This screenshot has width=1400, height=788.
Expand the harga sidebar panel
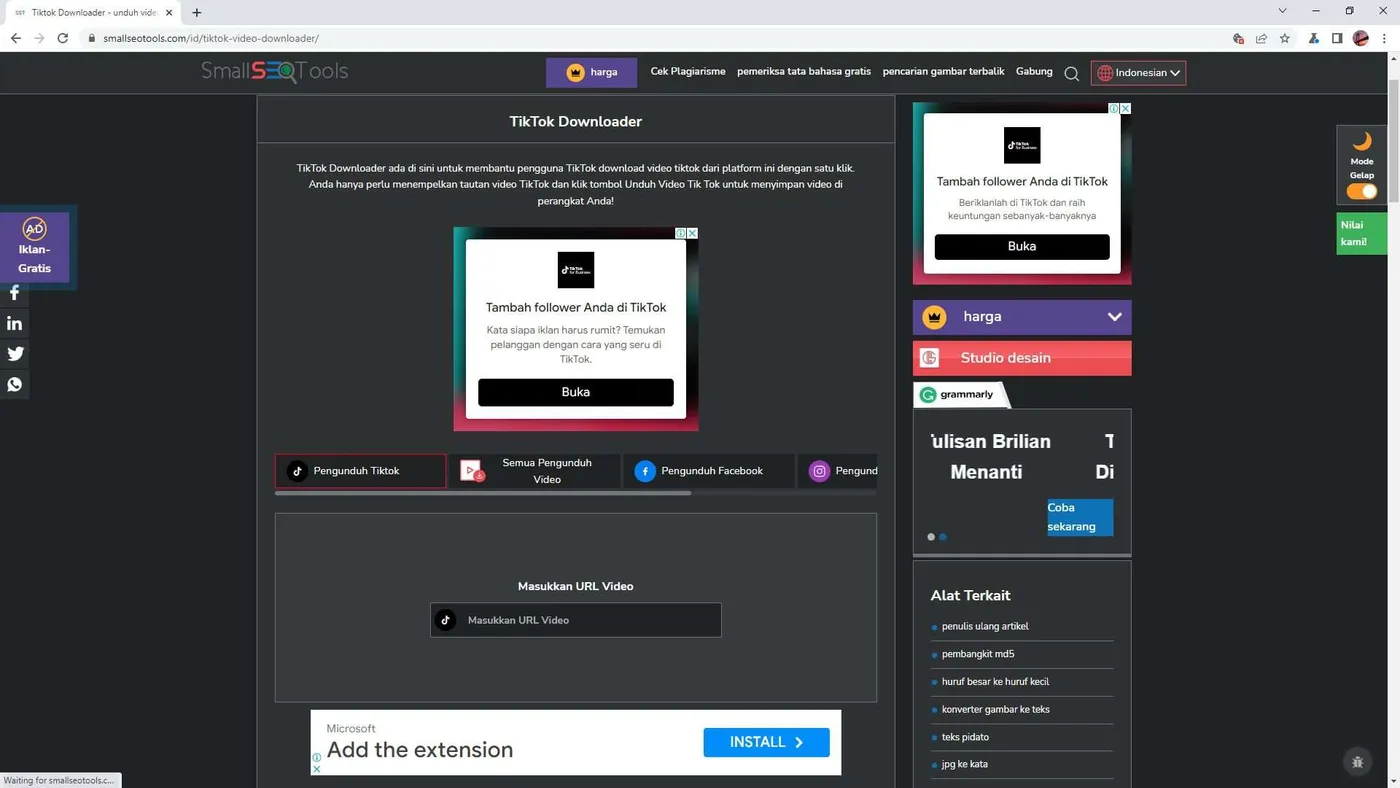coord(1022,317)
